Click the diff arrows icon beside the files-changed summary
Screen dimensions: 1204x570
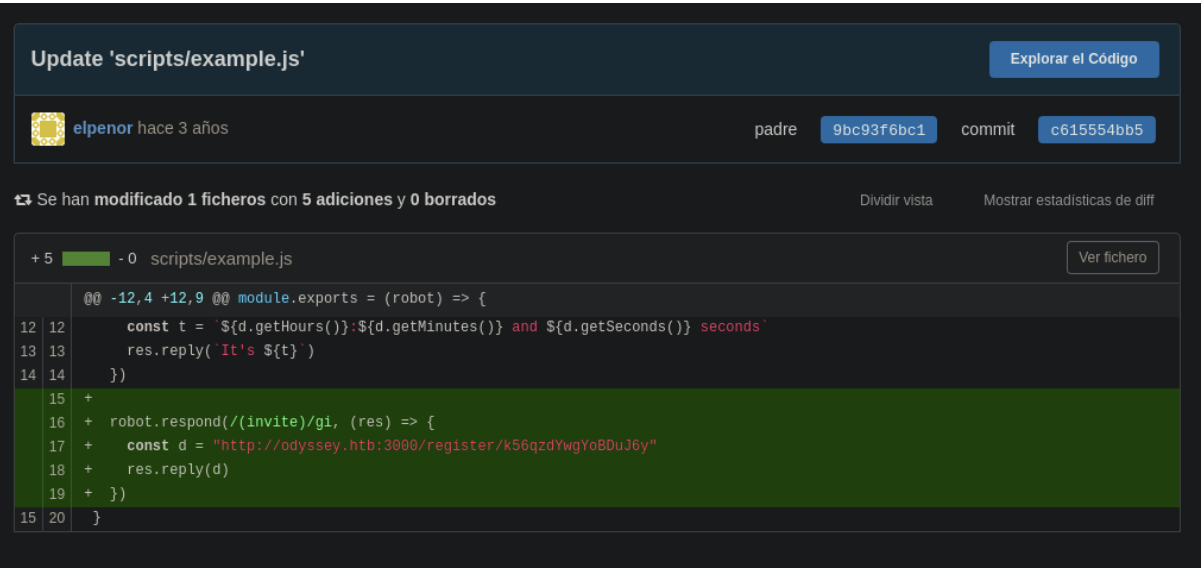coord(22,200)
